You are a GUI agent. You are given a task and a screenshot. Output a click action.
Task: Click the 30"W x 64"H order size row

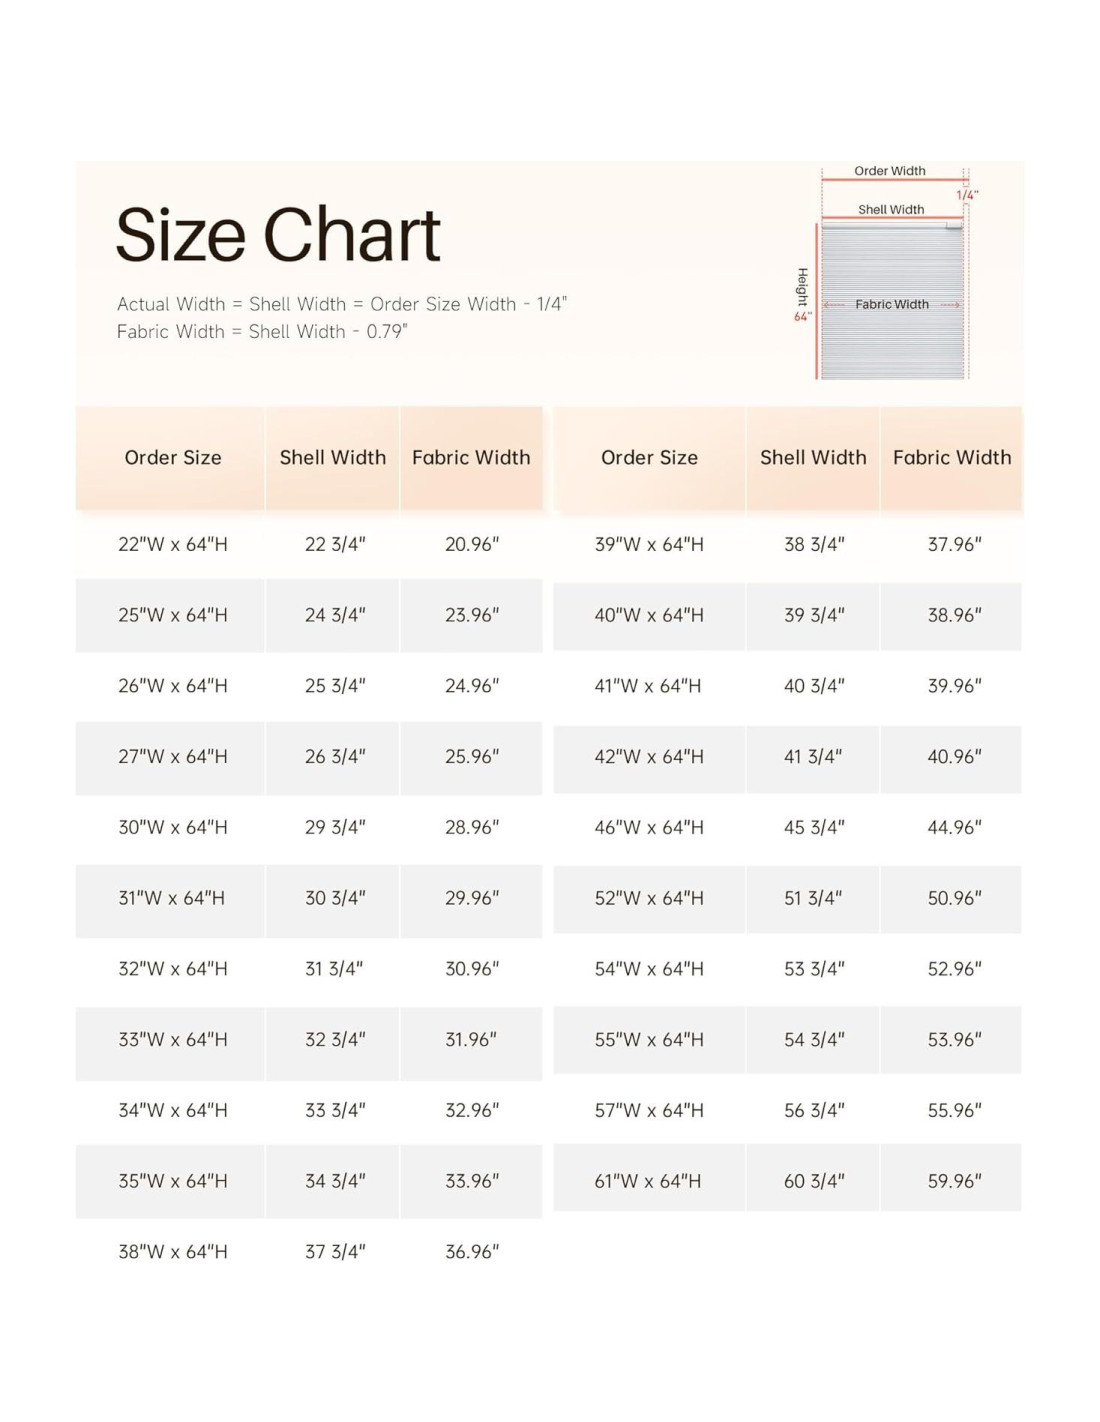[x=173, y=828]
